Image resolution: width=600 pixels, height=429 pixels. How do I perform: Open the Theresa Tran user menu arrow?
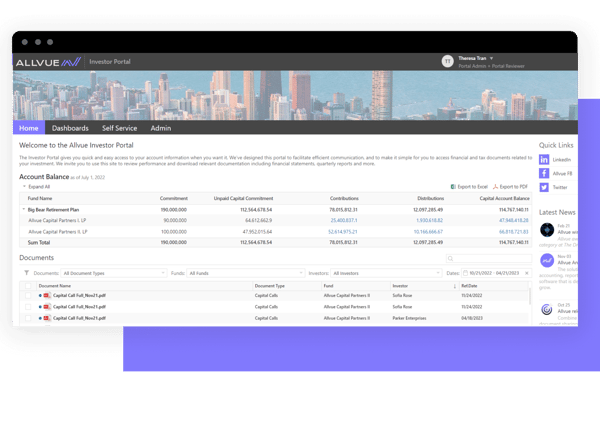coord(491,59)
